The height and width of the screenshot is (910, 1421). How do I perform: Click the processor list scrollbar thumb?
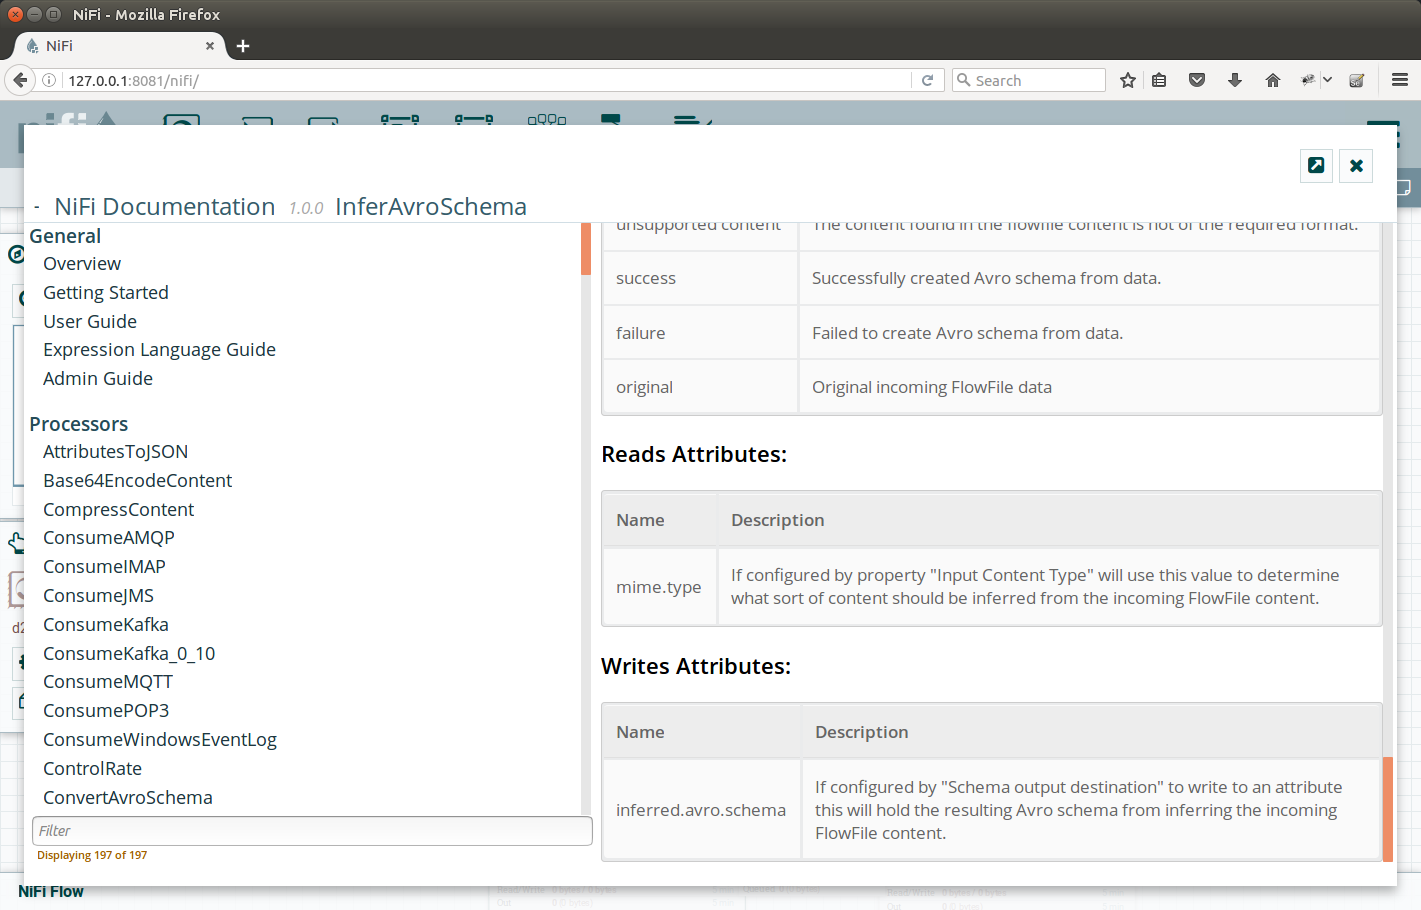coord(586,249)
